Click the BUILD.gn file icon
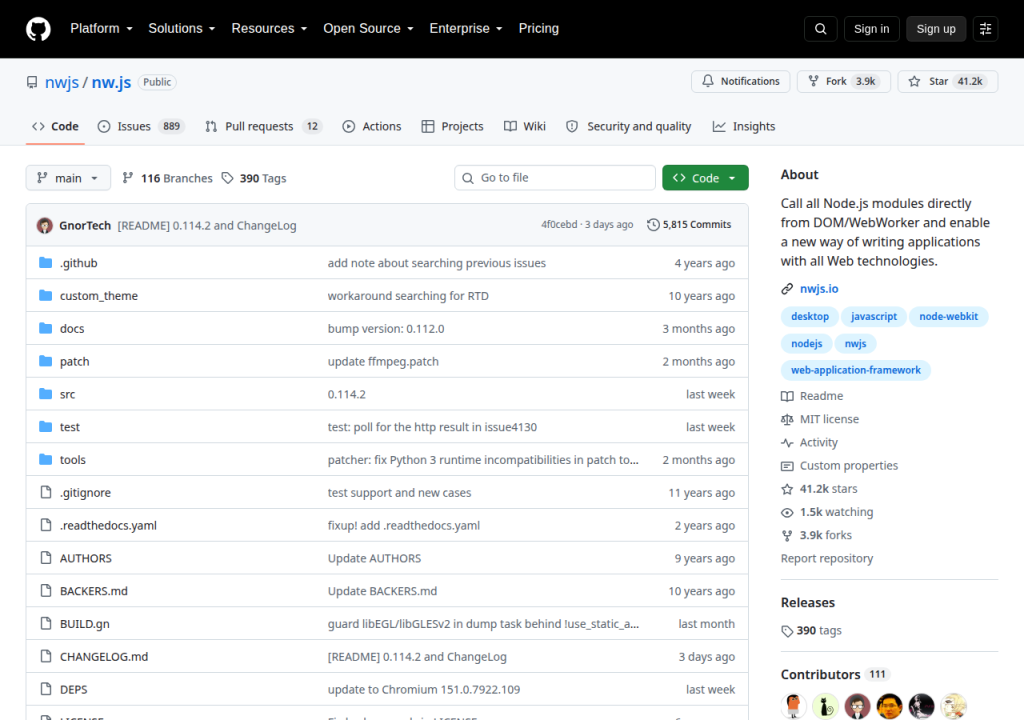The width and height of the screenshot is (1024, 720). (45, 623)
